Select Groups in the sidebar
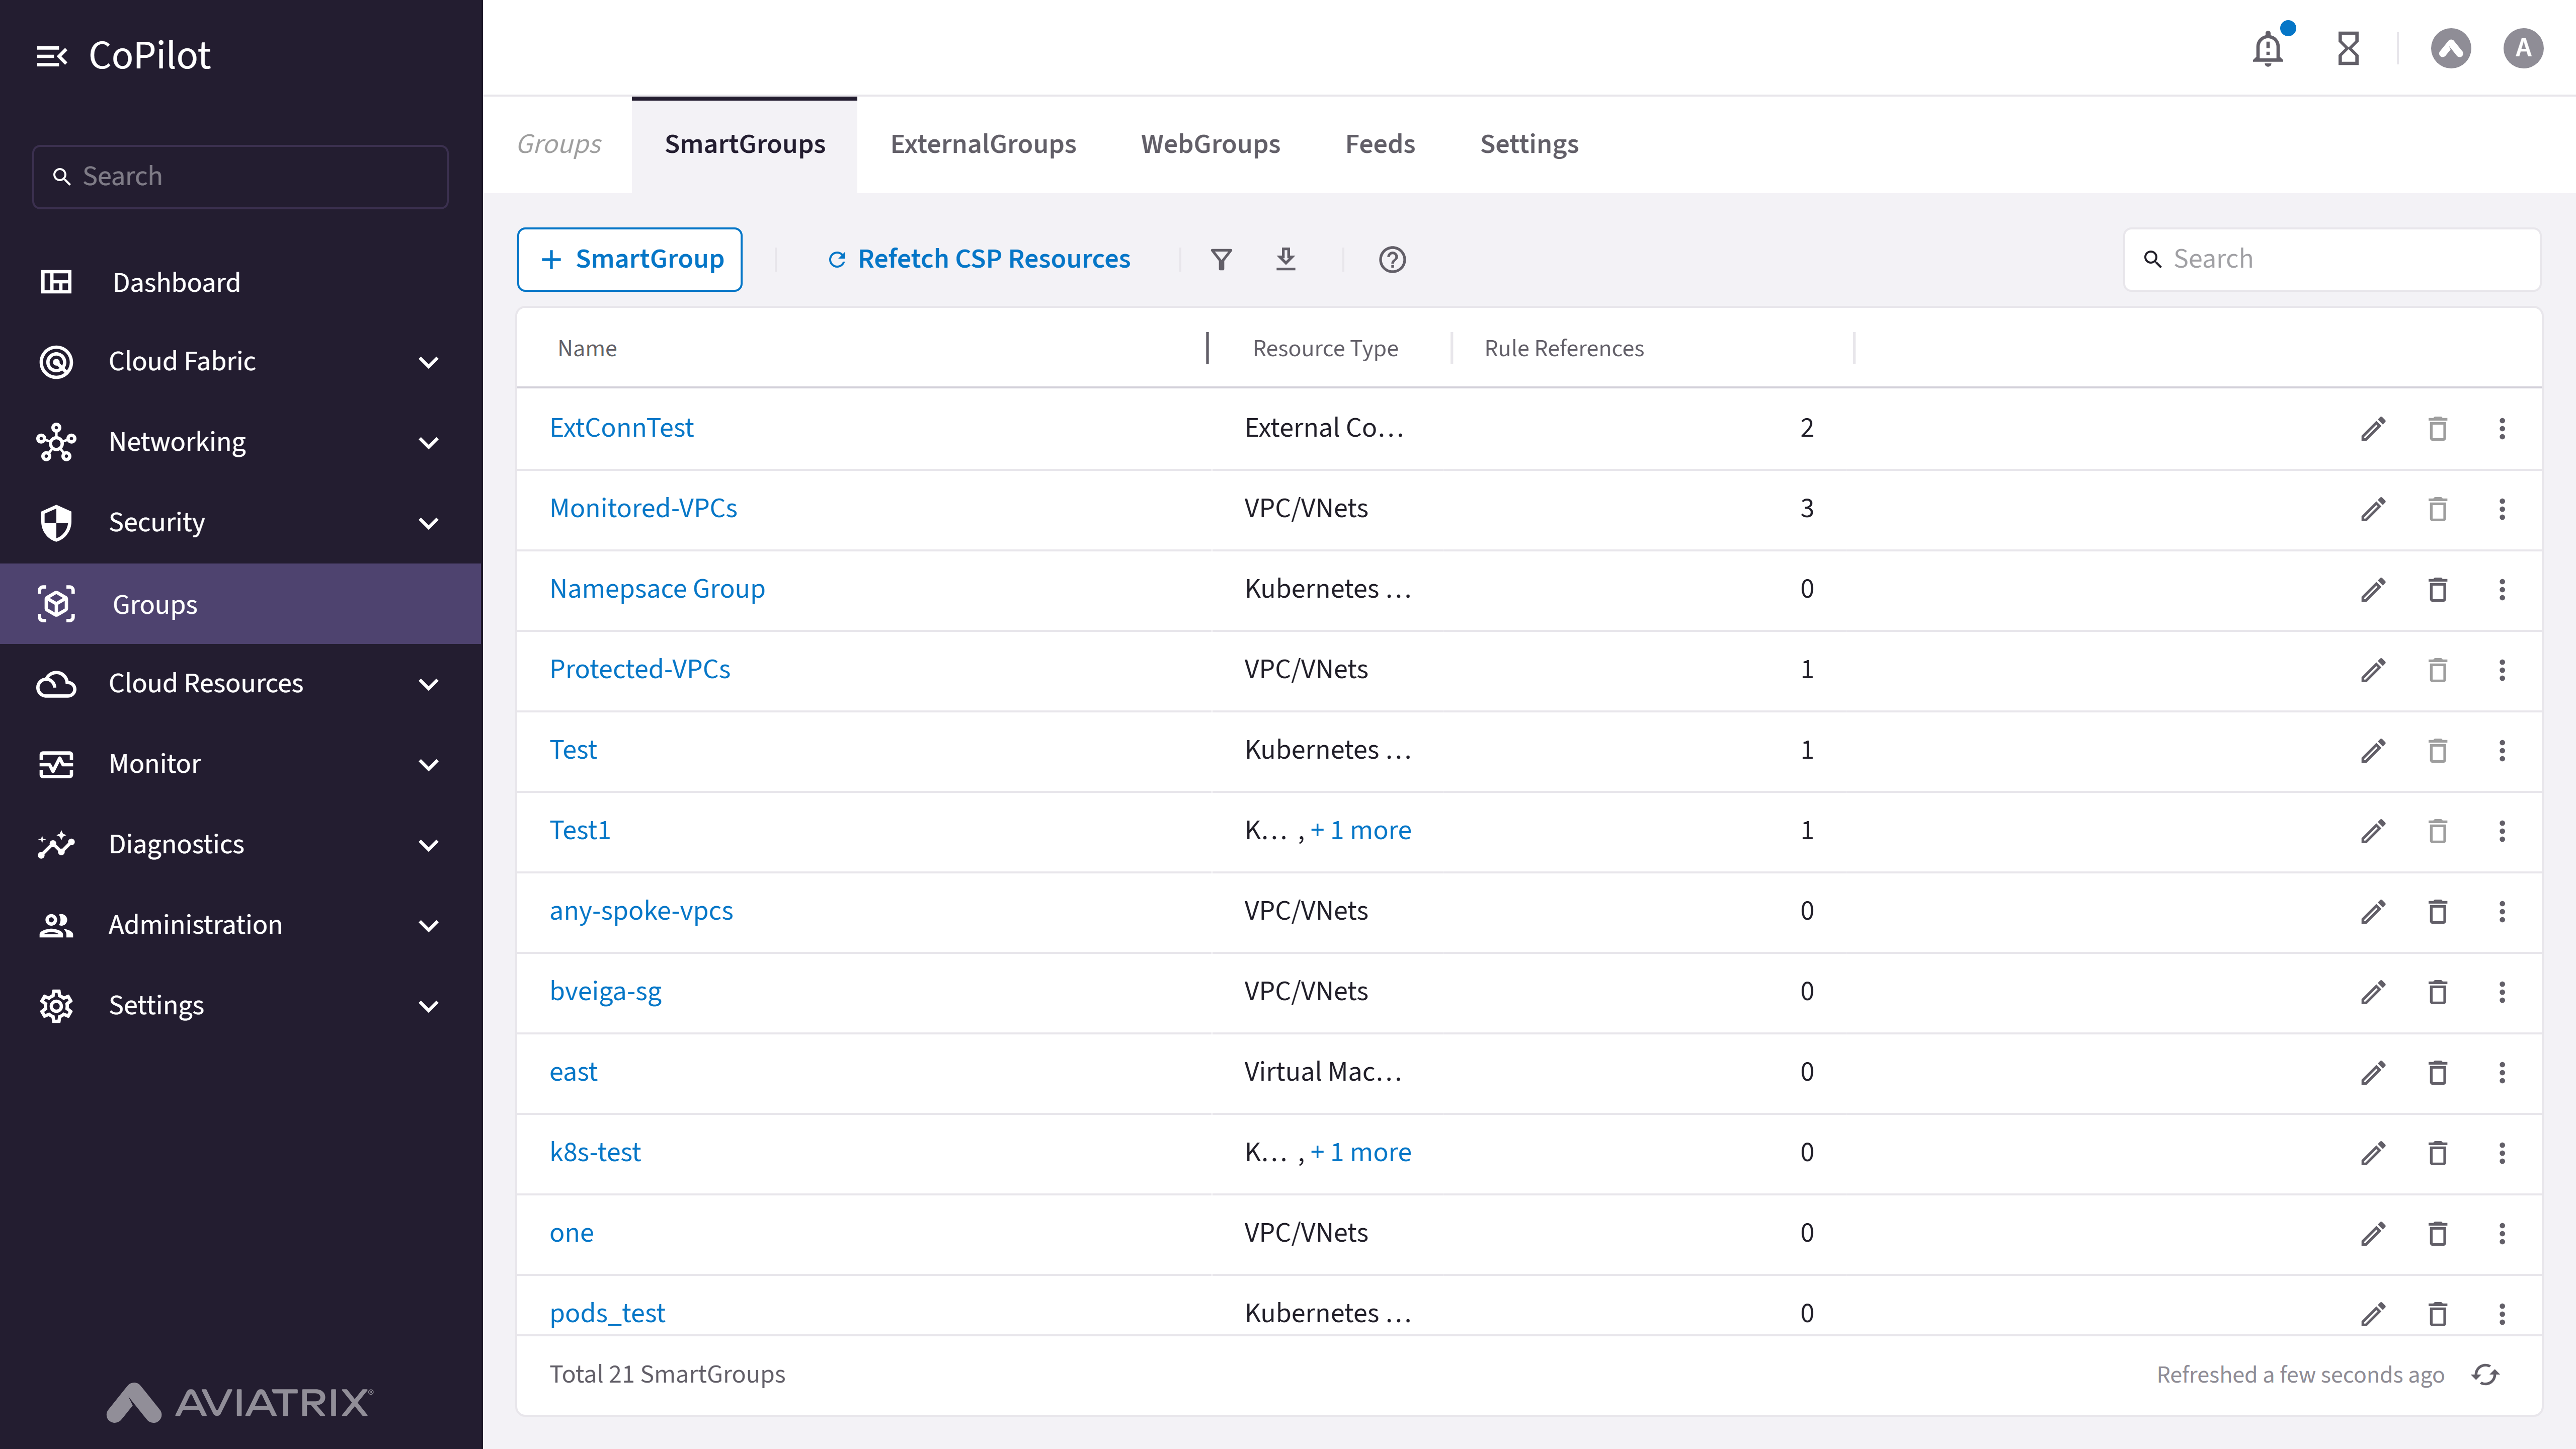2576x1449 pixels. pos(240,604)
